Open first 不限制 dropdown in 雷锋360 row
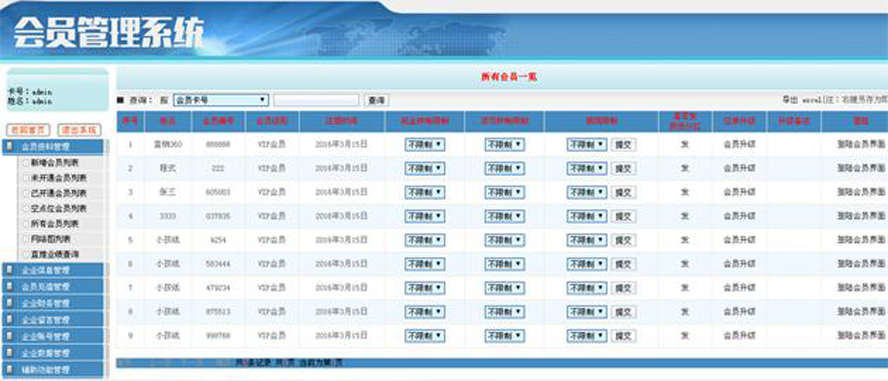The image size is (888, 381). pos(425,144)
